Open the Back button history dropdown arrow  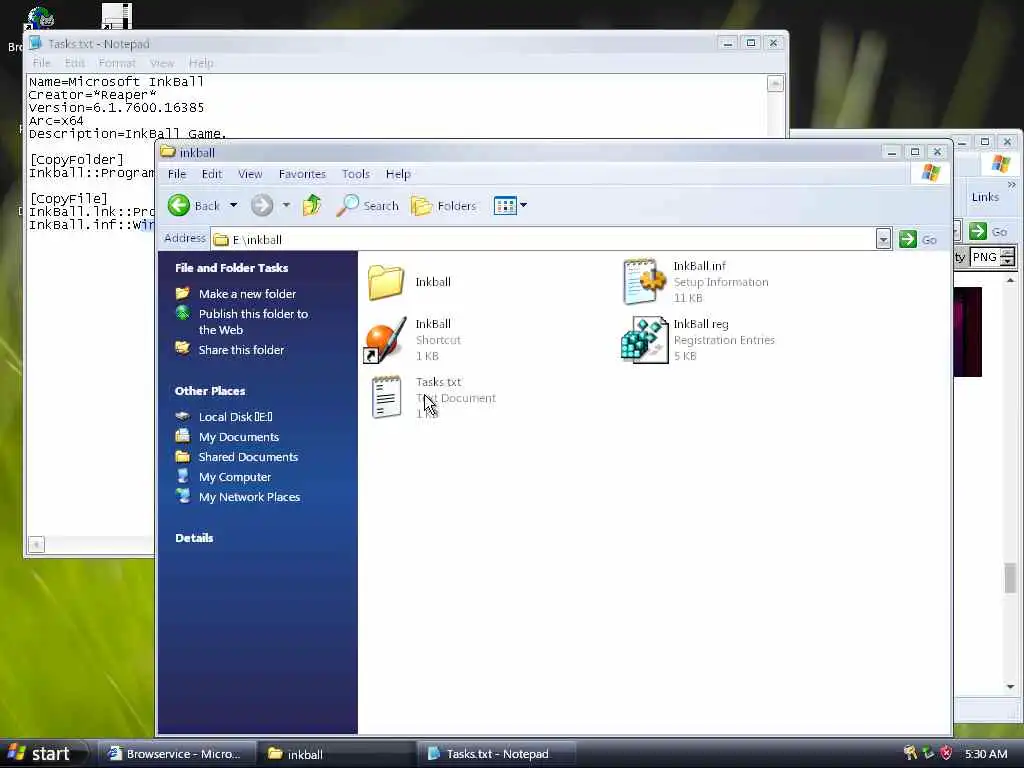tap(233, 206)
